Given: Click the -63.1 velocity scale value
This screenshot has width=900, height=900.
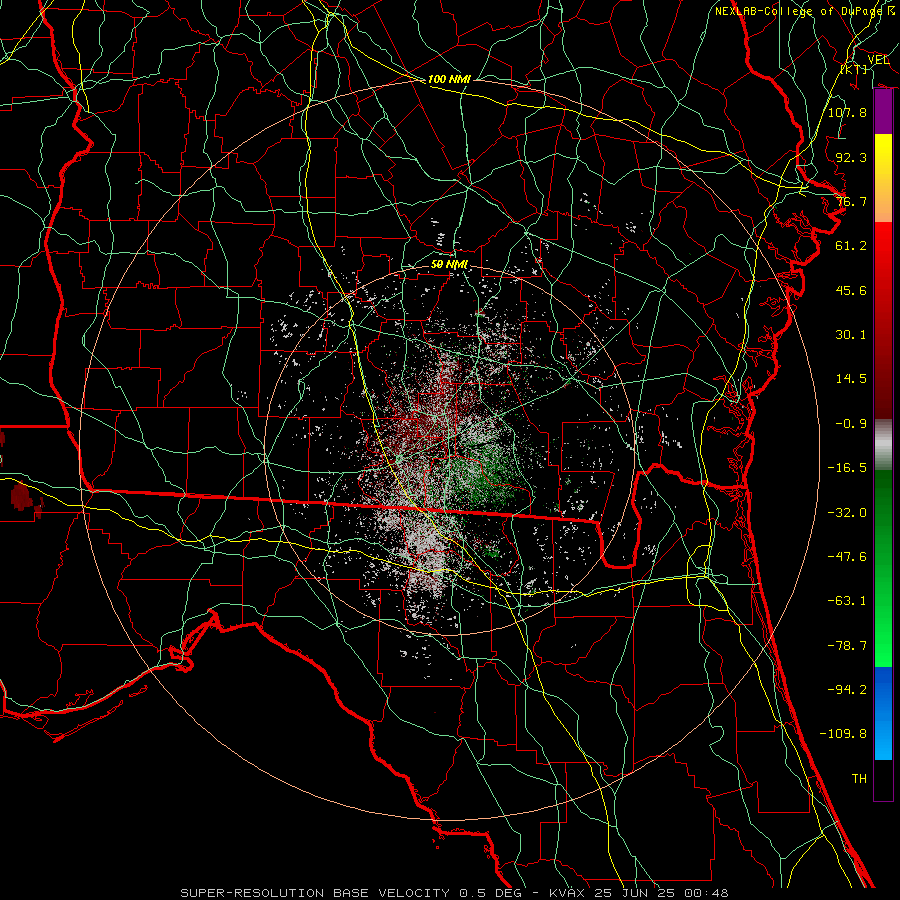Looking at the screenshot, I should tap(847, 601).
